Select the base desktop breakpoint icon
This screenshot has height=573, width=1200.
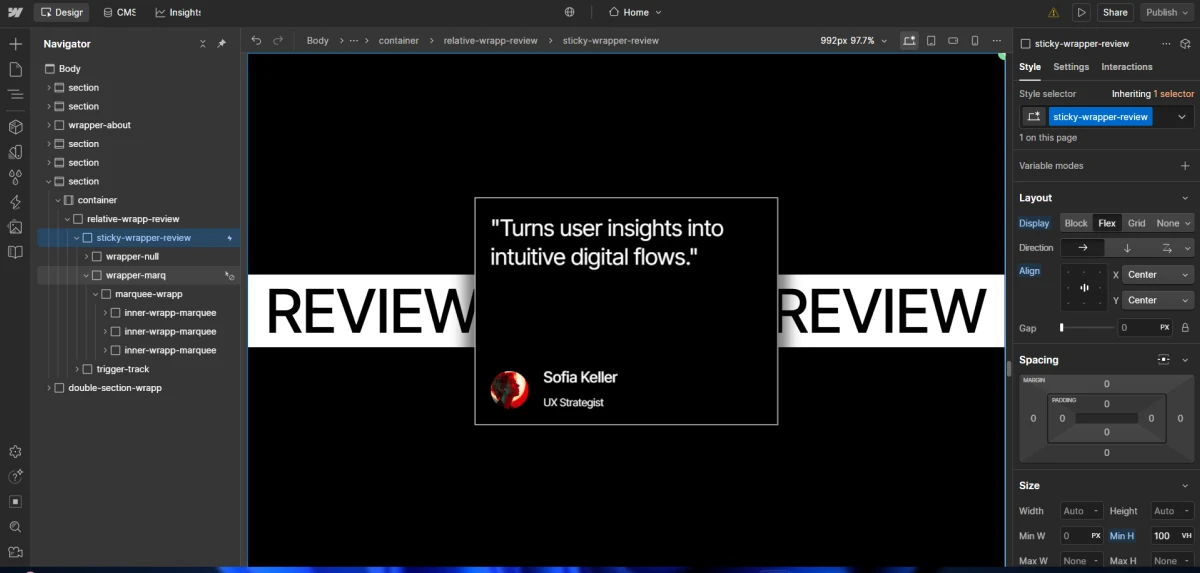coord(908,40)
